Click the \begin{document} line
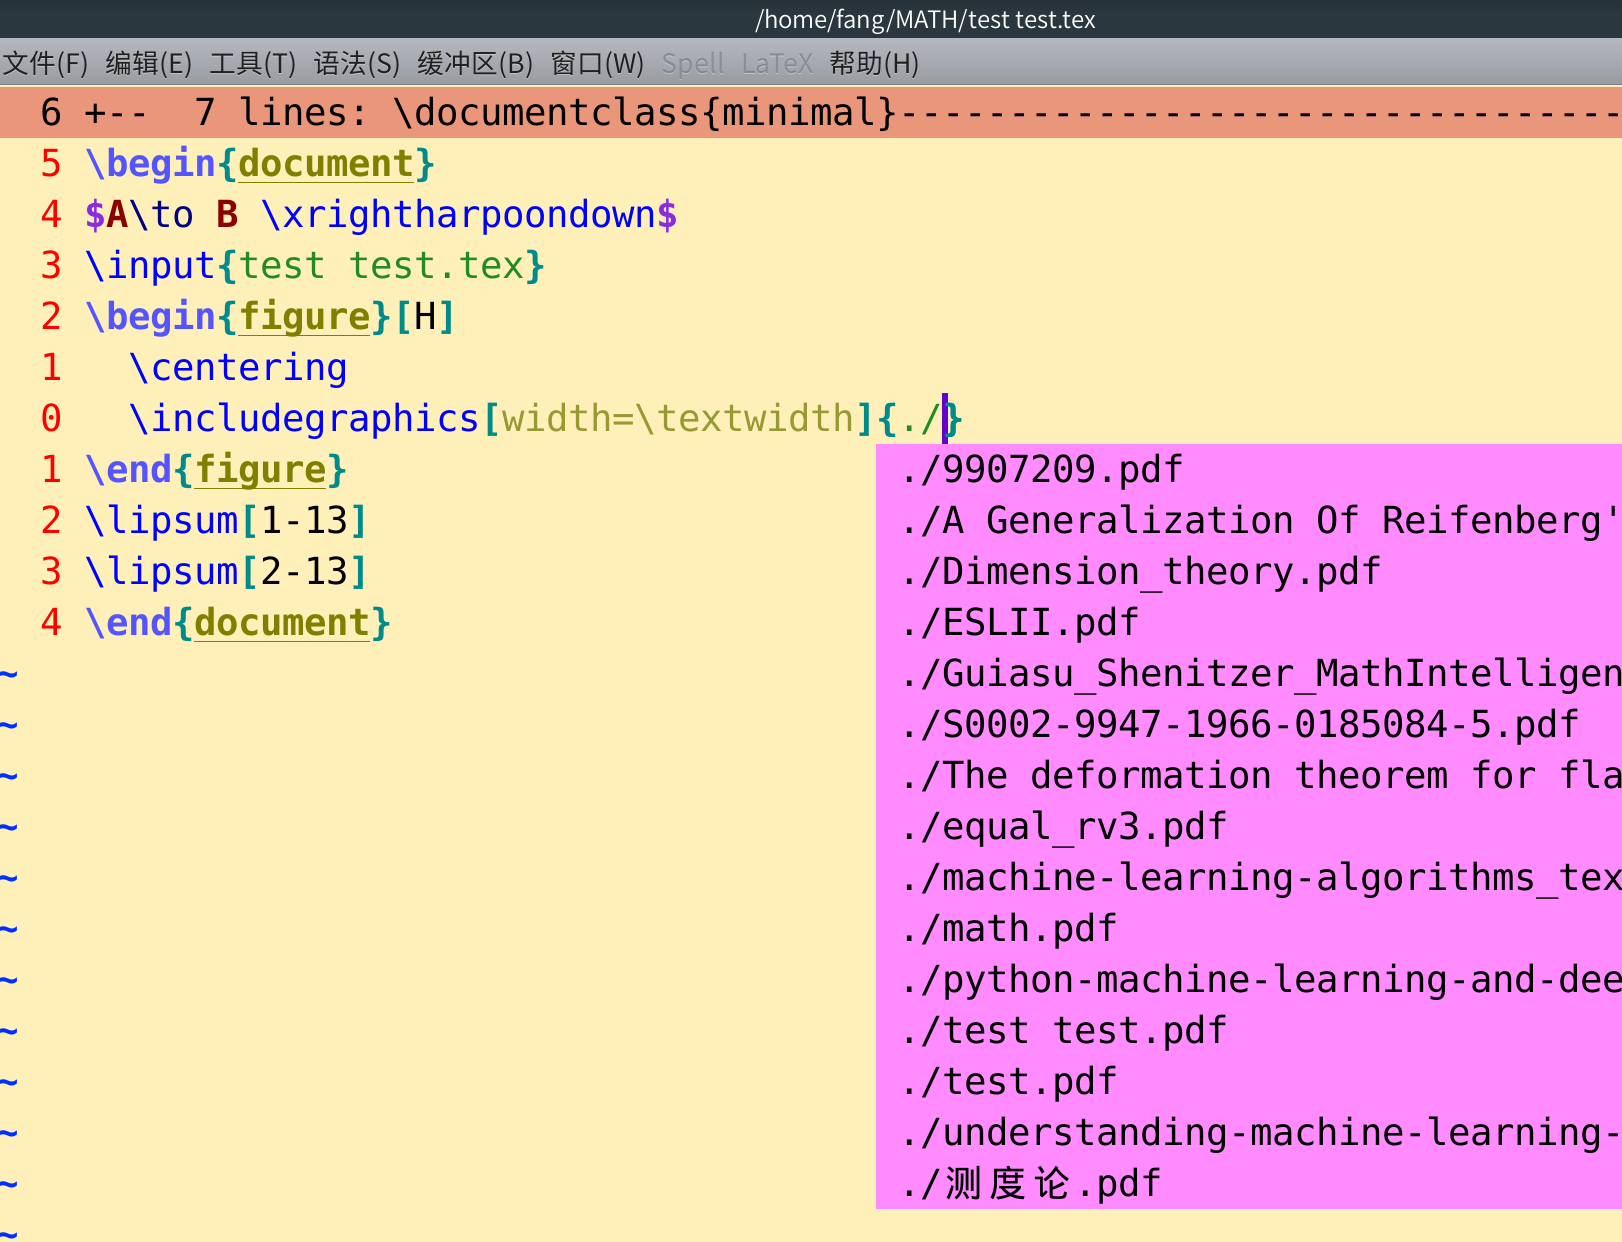Screen dimensions: 1622x1242 coord(260,163)
